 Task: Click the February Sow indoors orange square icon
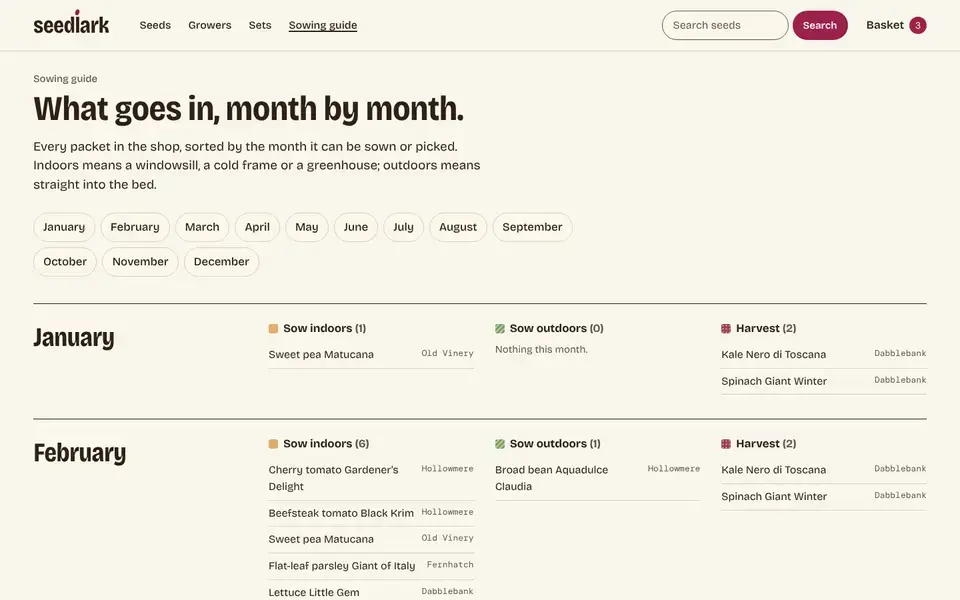[x=273, y=444]
